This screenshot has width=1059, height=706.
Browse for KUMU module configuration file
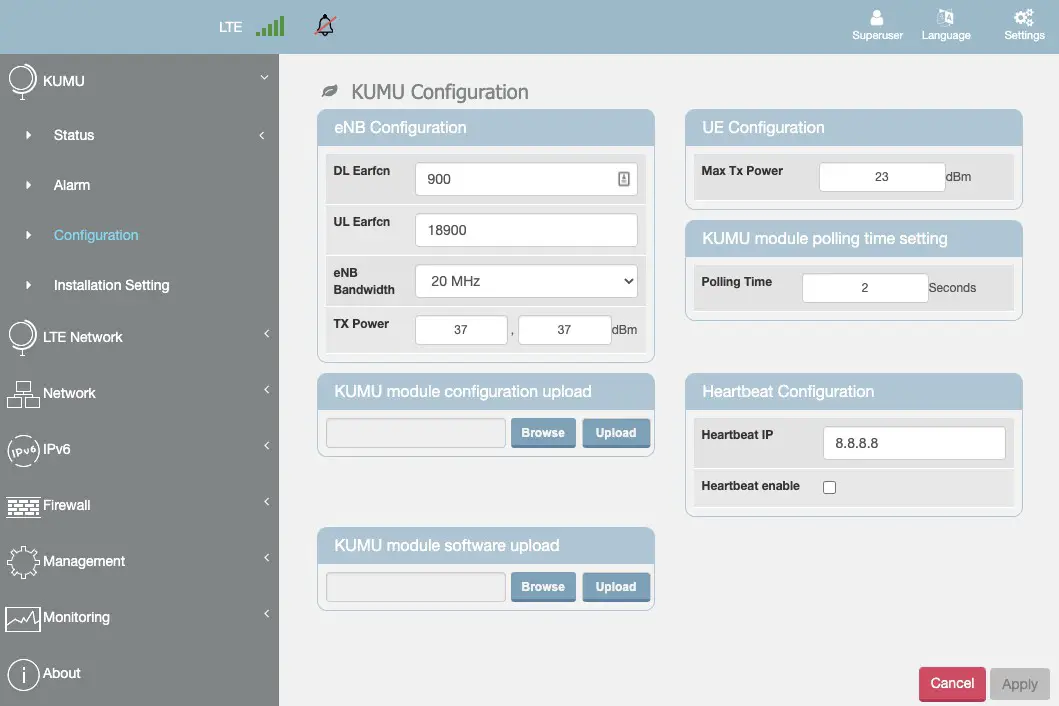pos(543,433)
